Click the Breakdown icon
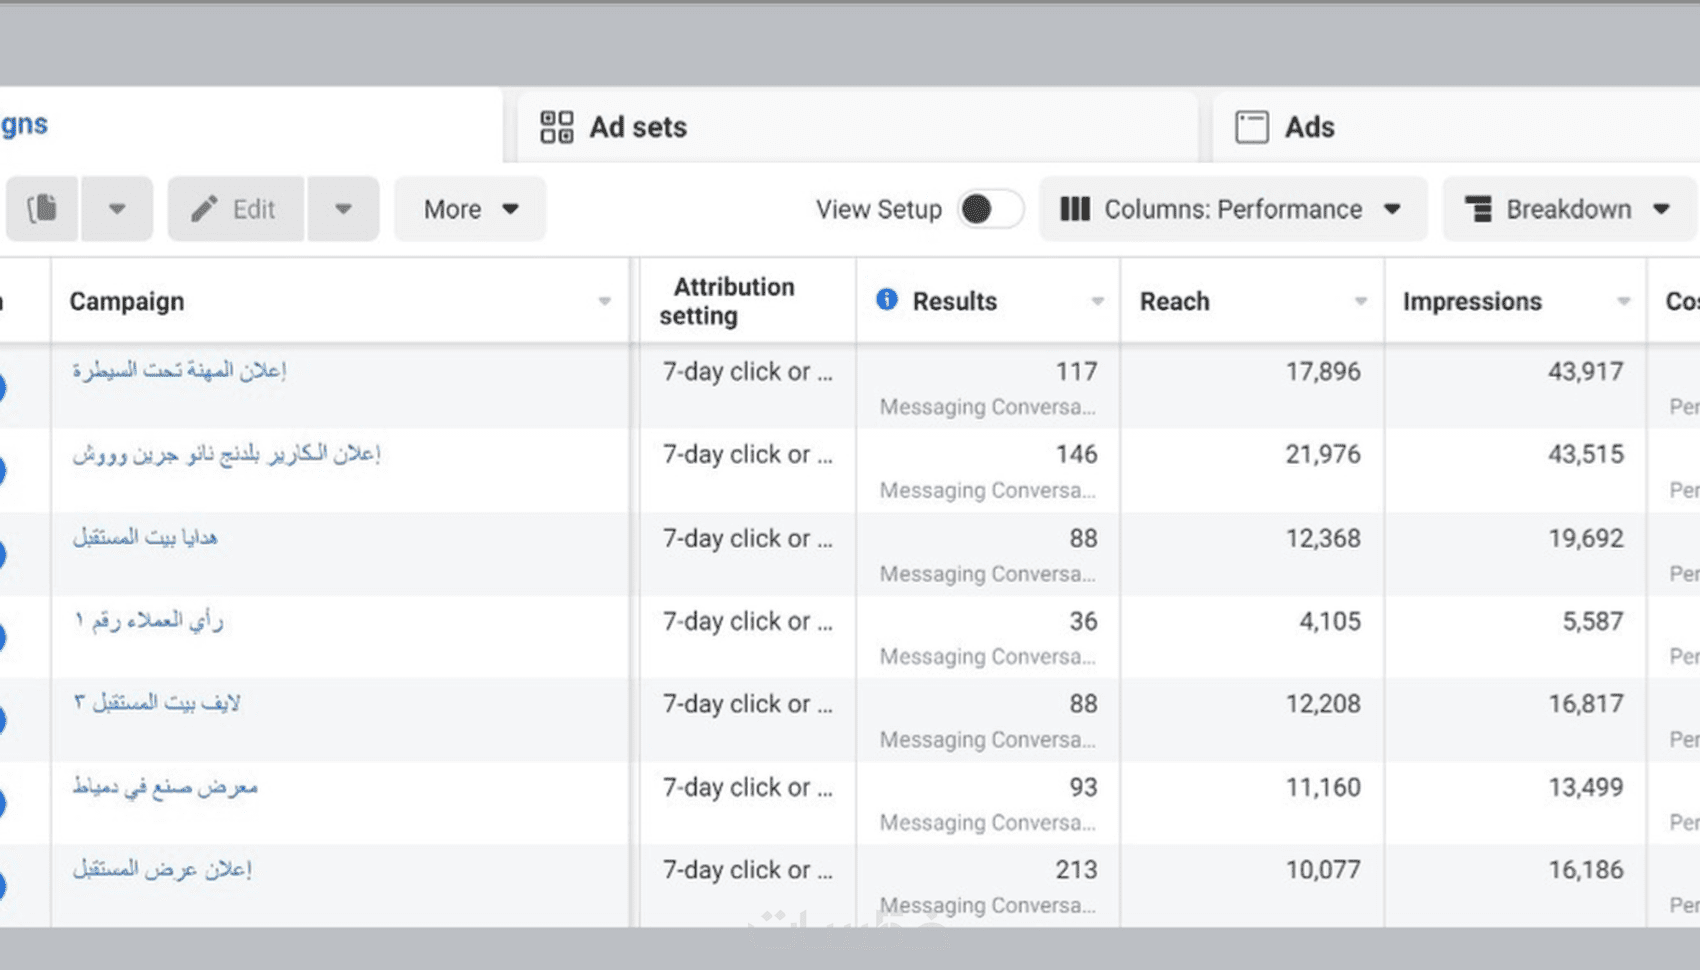 1478,209
